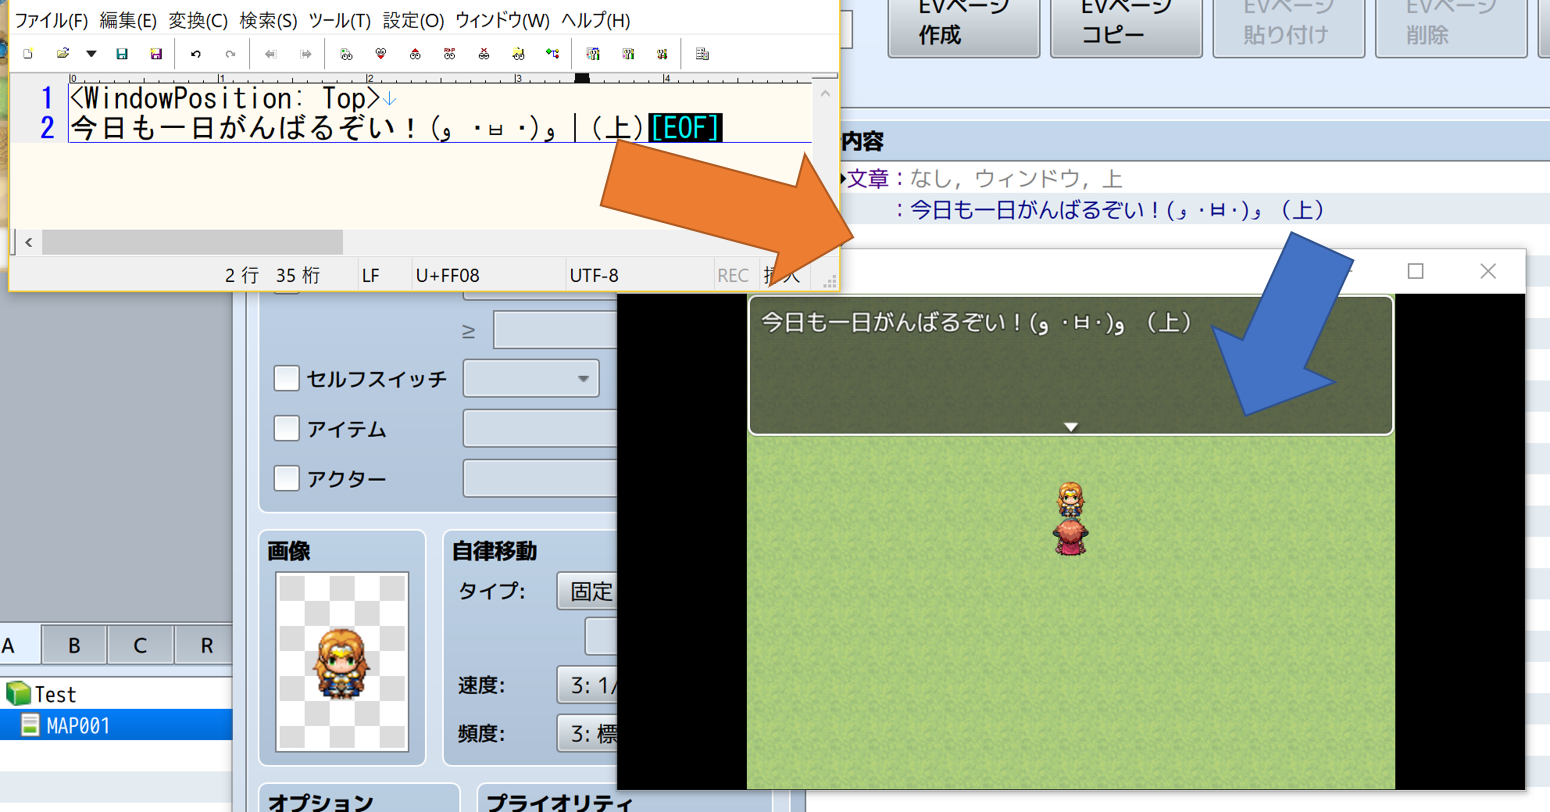
Task: Open the ツール(T) menu
Action: click(339, 20)
